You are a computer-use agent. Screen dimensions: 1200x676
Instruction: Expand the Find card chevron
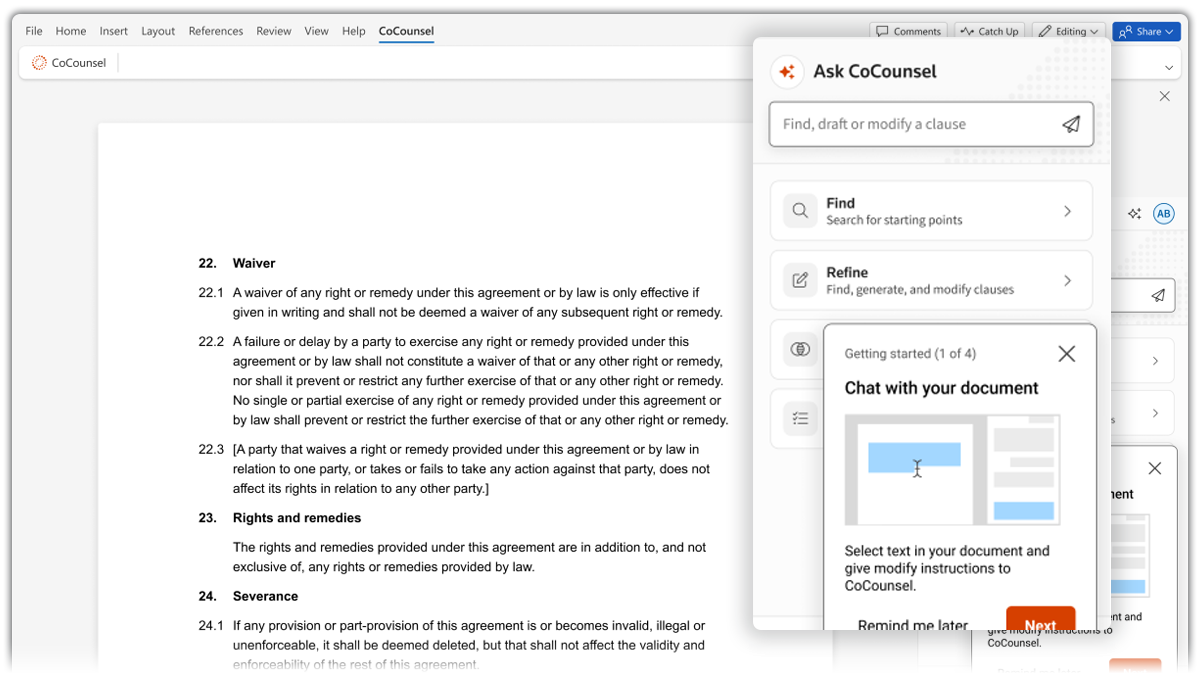click(x=1067, y=211)
